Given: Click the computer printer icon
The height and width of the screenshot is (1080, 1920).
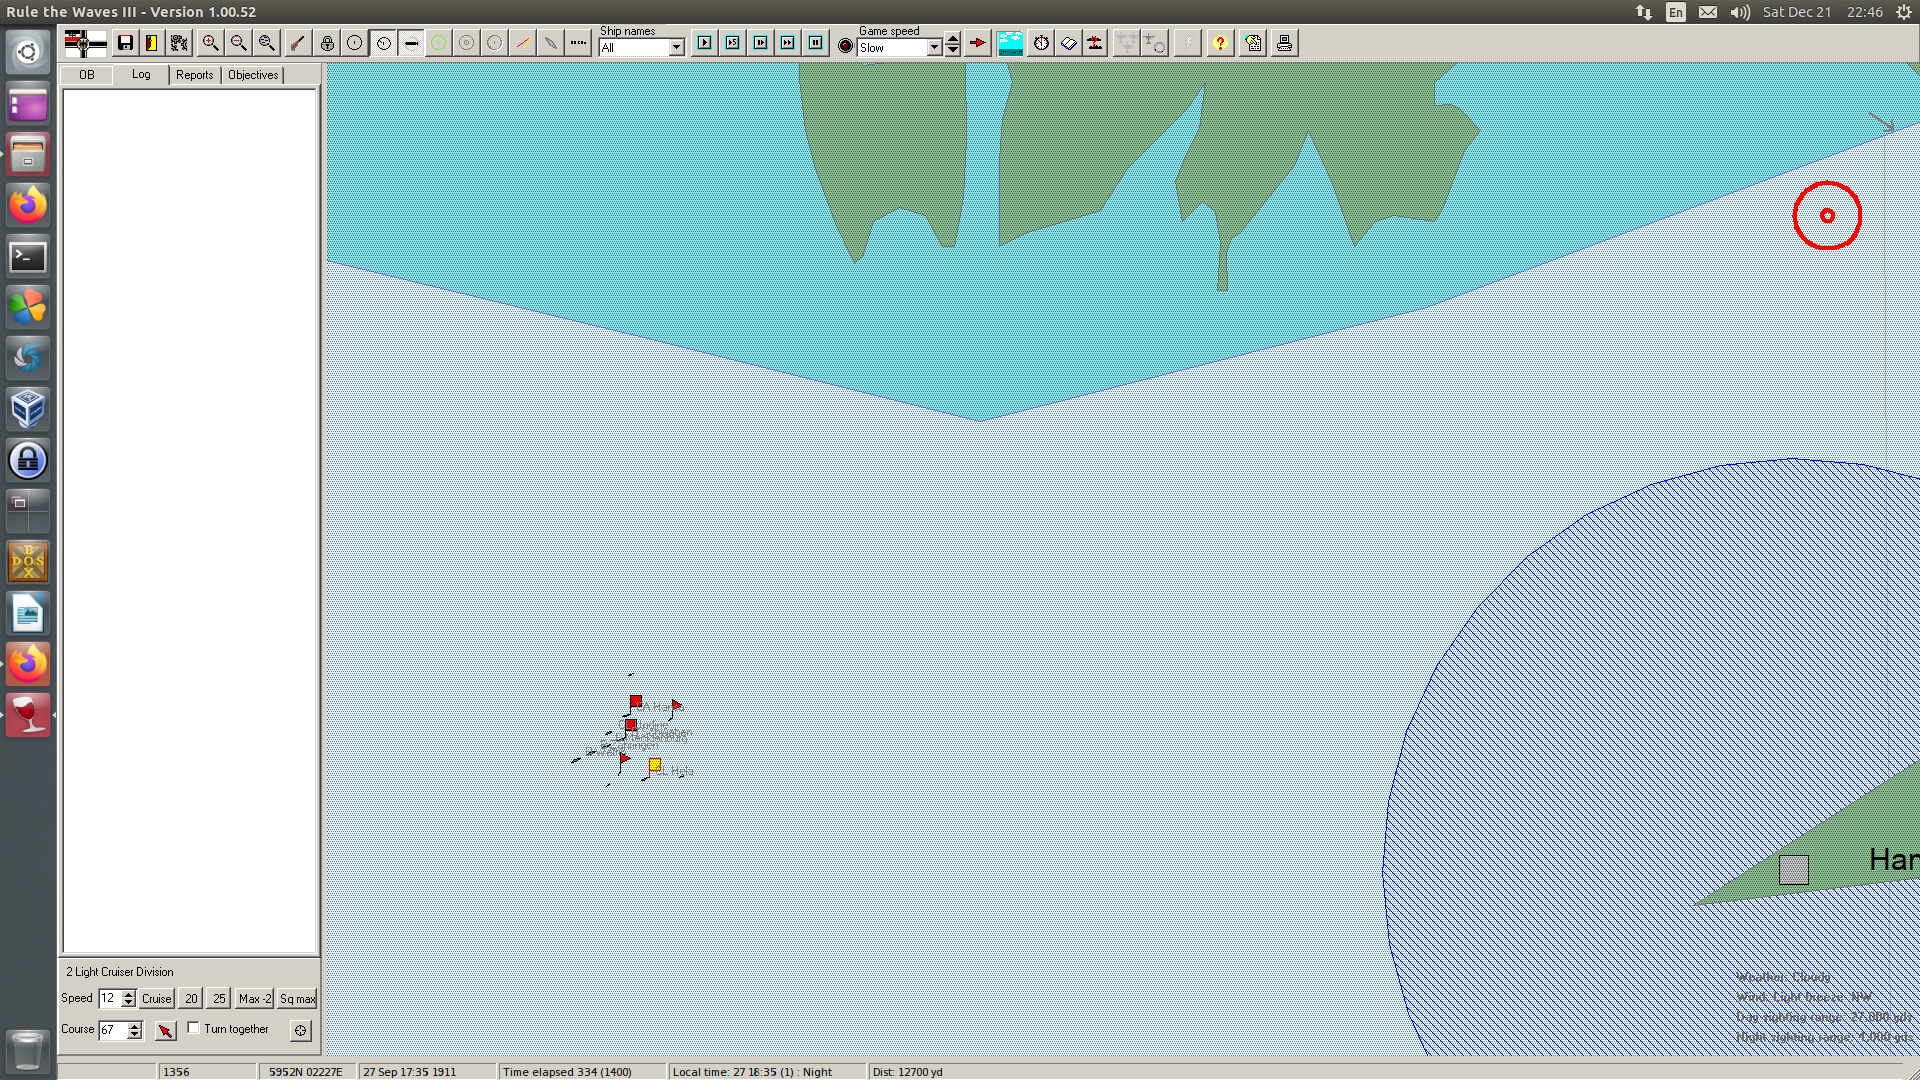Looking at the screenshot, I should coord(1284,43).
